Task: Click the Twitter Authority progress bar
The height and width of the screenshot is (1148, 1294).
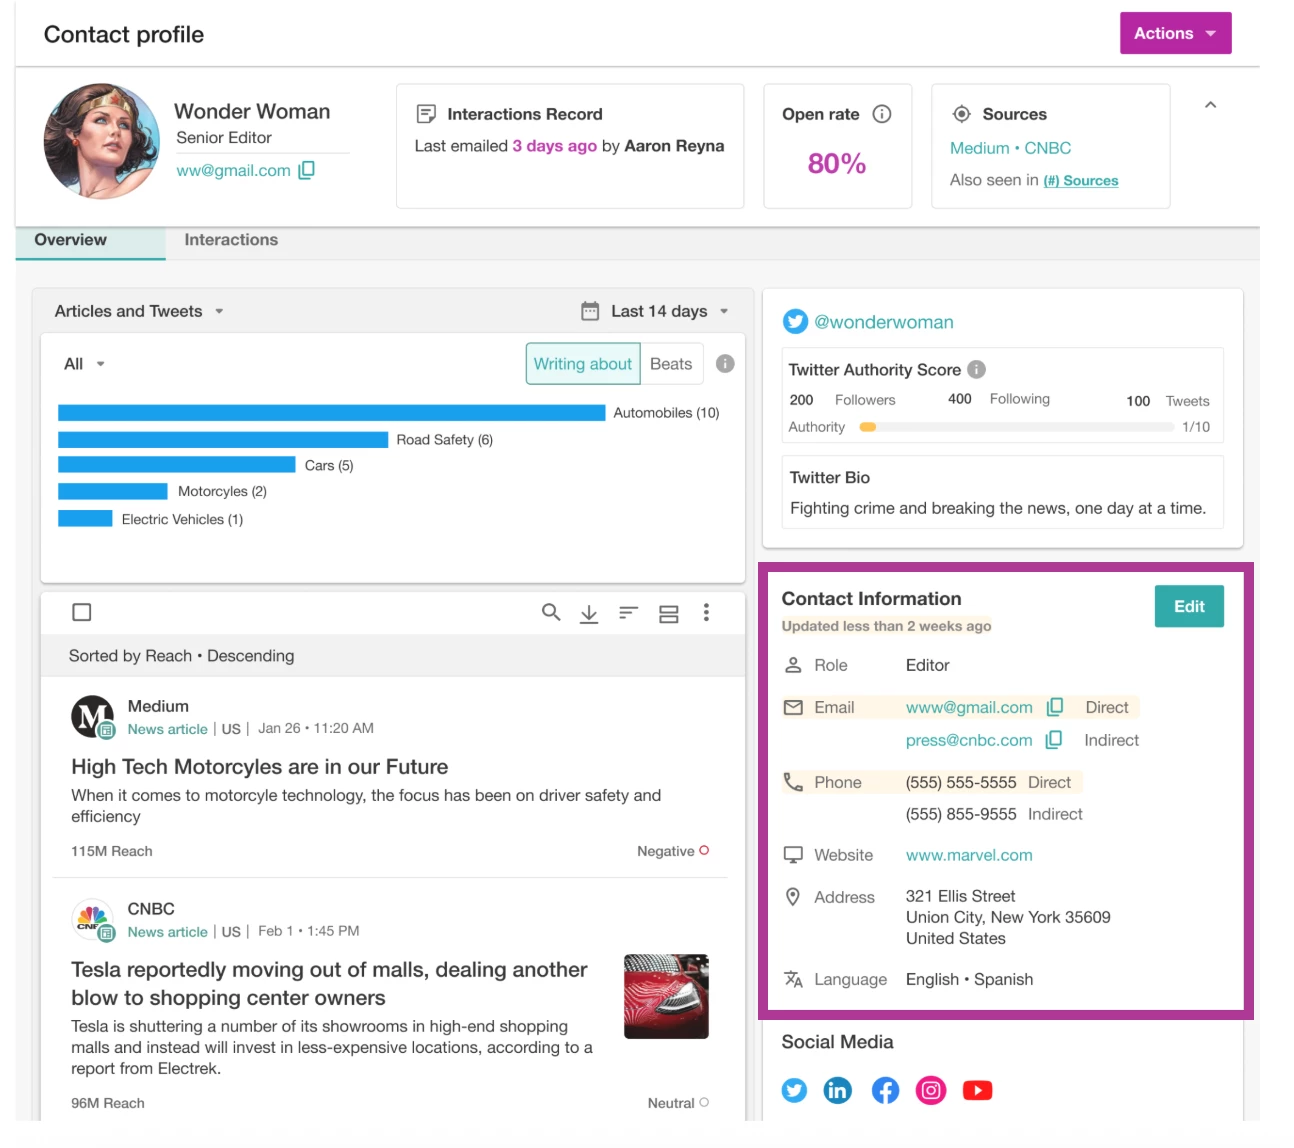Action: pyautogui.click(x=1017, y=427)
